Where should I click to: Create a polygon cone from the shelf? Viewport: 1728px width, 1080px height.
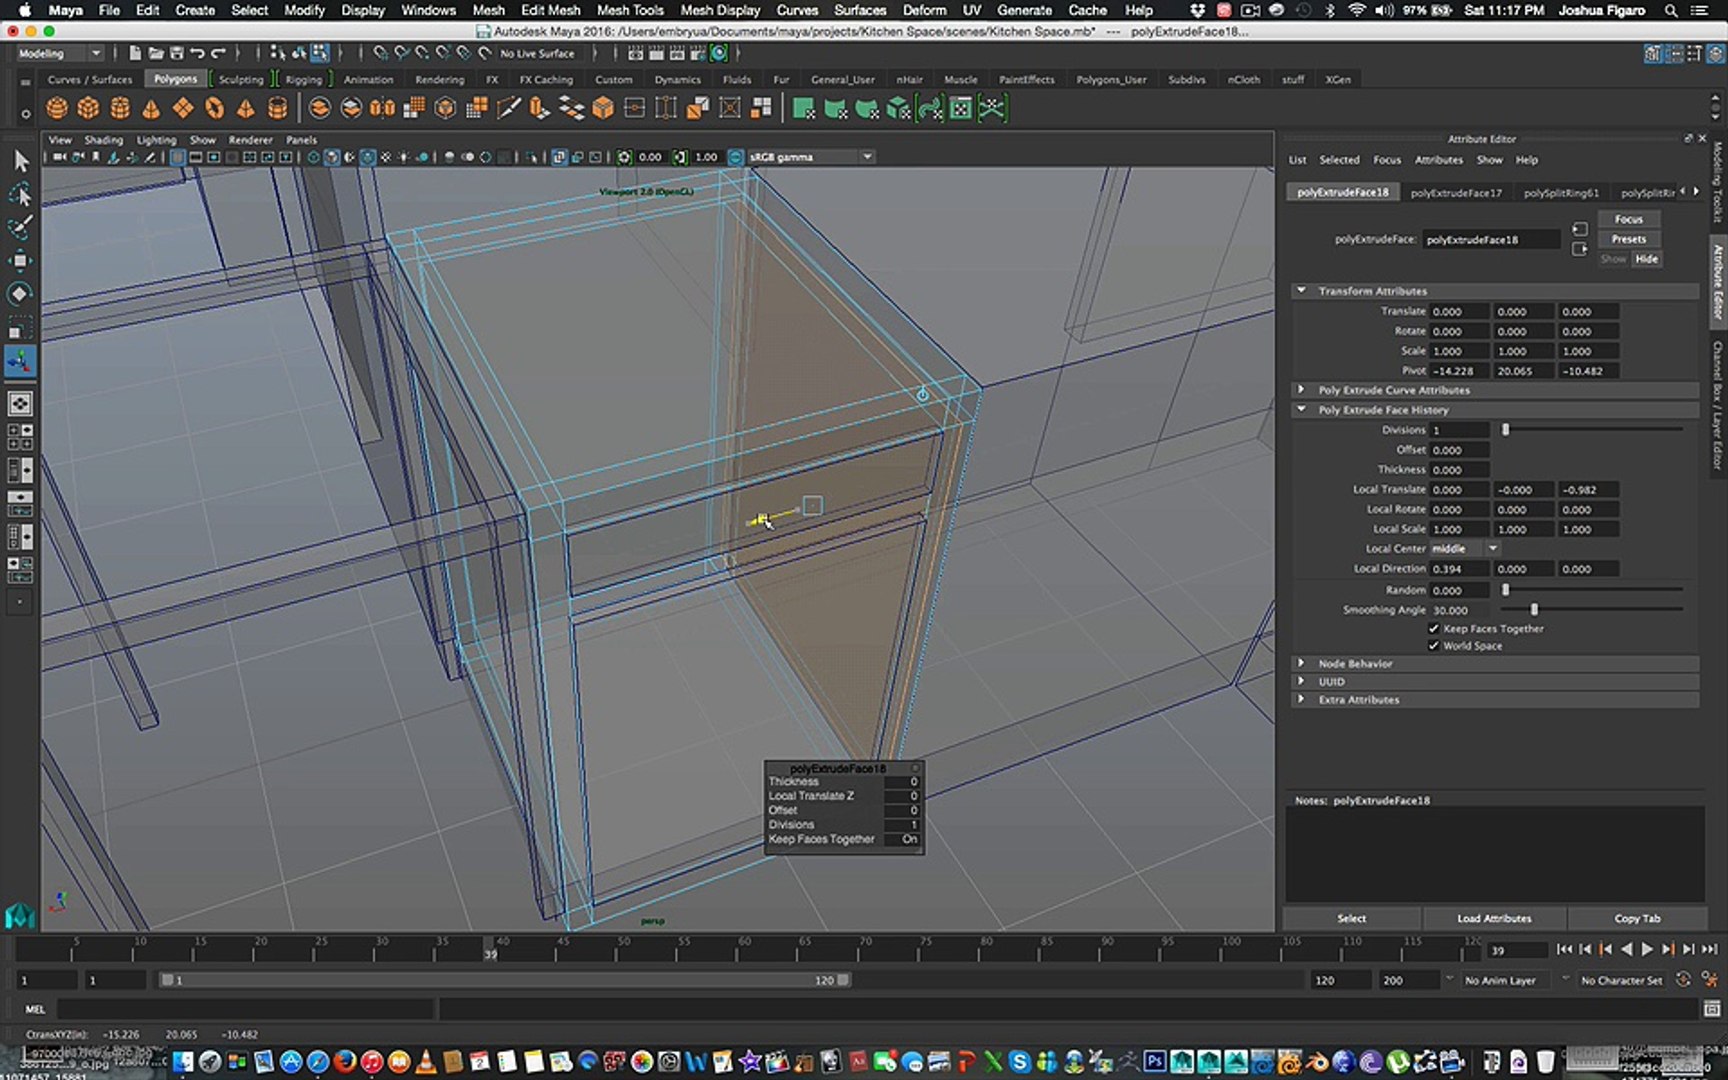[x=151, y=108]
